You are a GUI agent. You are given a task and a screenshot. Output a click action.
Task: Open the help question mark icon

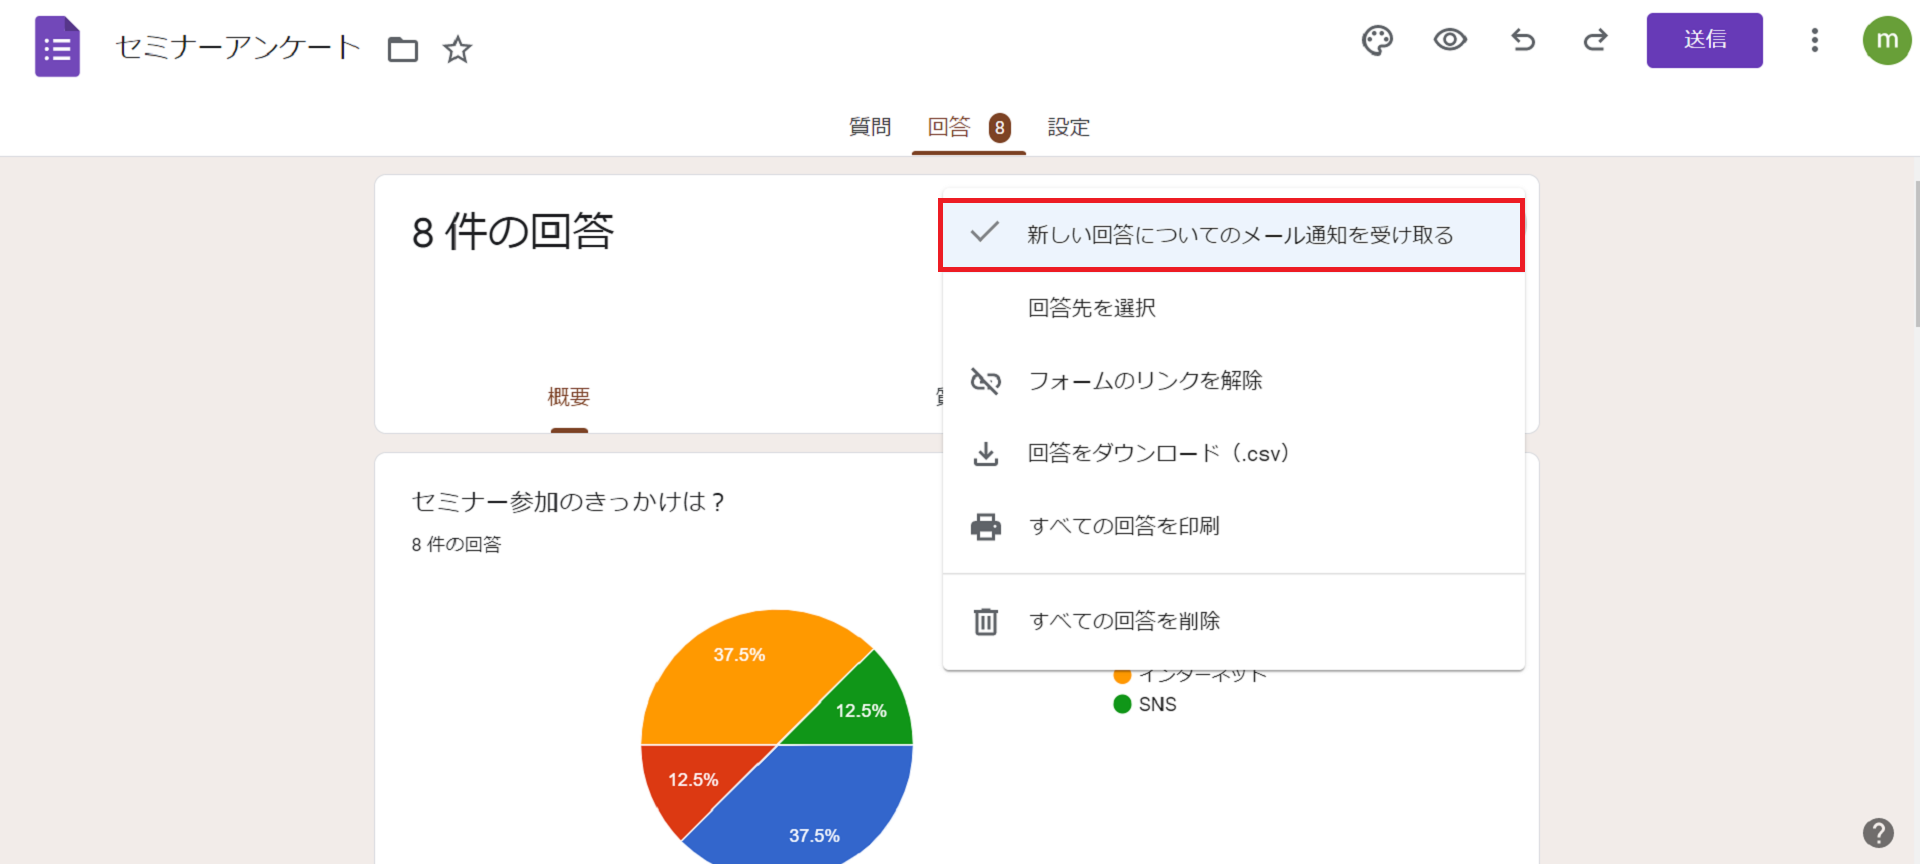(x=1878, y=832)
